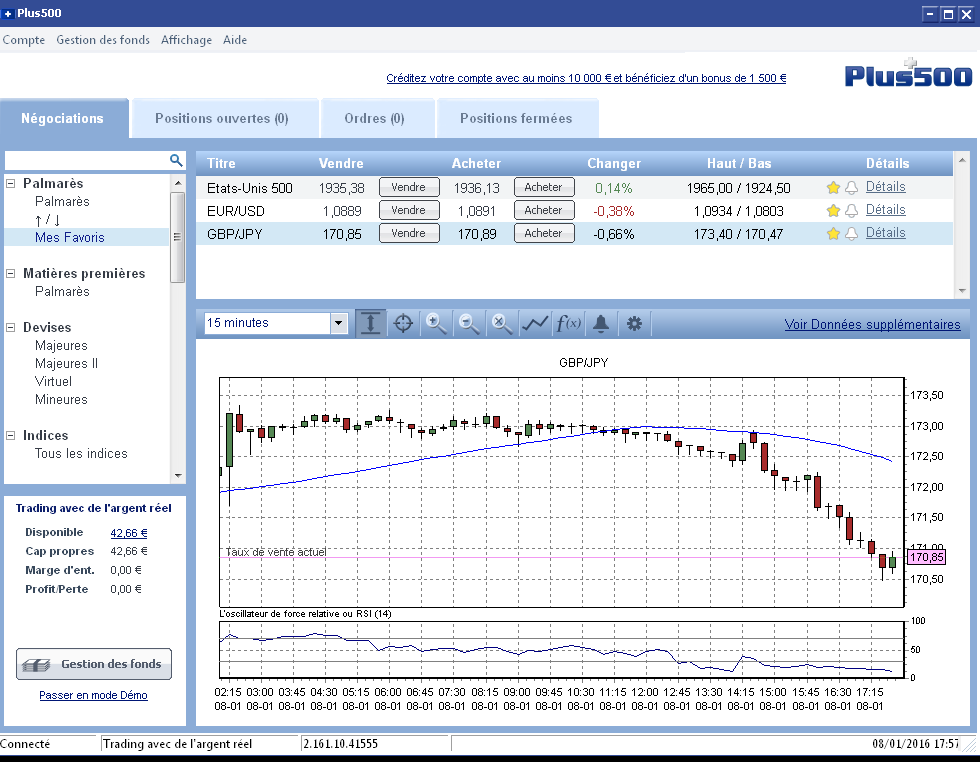The image size is (980, 762).
Task: Select the ↑ / ↓ movers item
Action: (x=48, y=219)
